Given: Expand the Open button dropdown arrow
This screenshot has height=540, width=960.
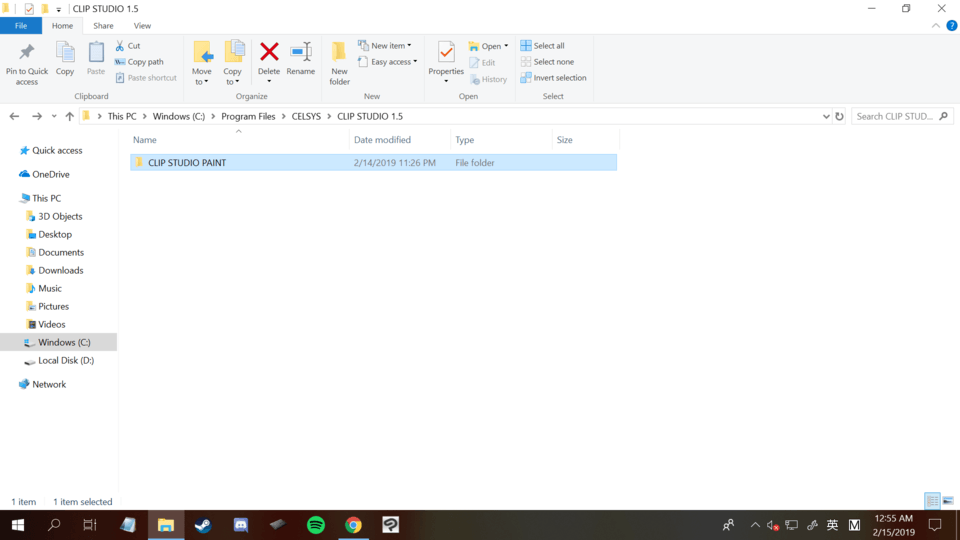Looking at the screenshot, I should [506, 46].
